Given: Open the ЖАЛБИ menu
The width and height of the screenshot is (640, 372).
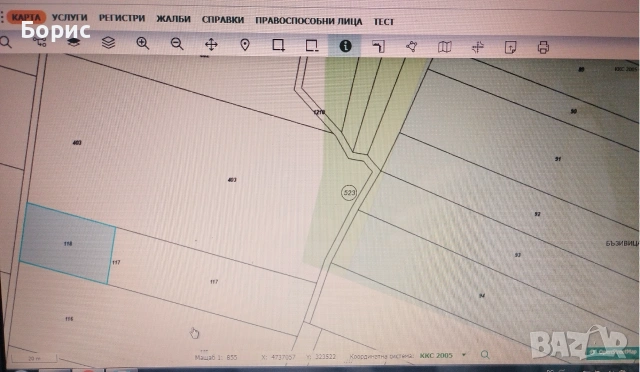Looking at the screenshot, I should click(173, 19).
